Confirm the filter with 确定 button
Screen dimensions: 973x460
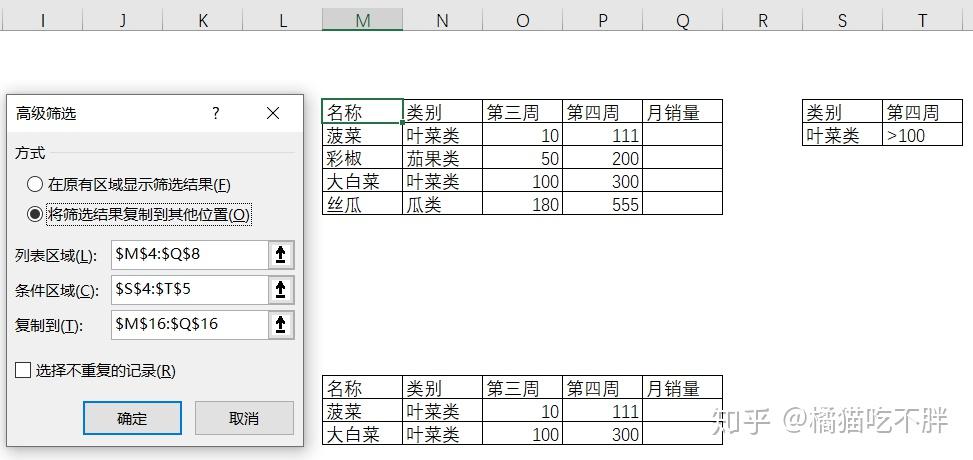point(132,418)
